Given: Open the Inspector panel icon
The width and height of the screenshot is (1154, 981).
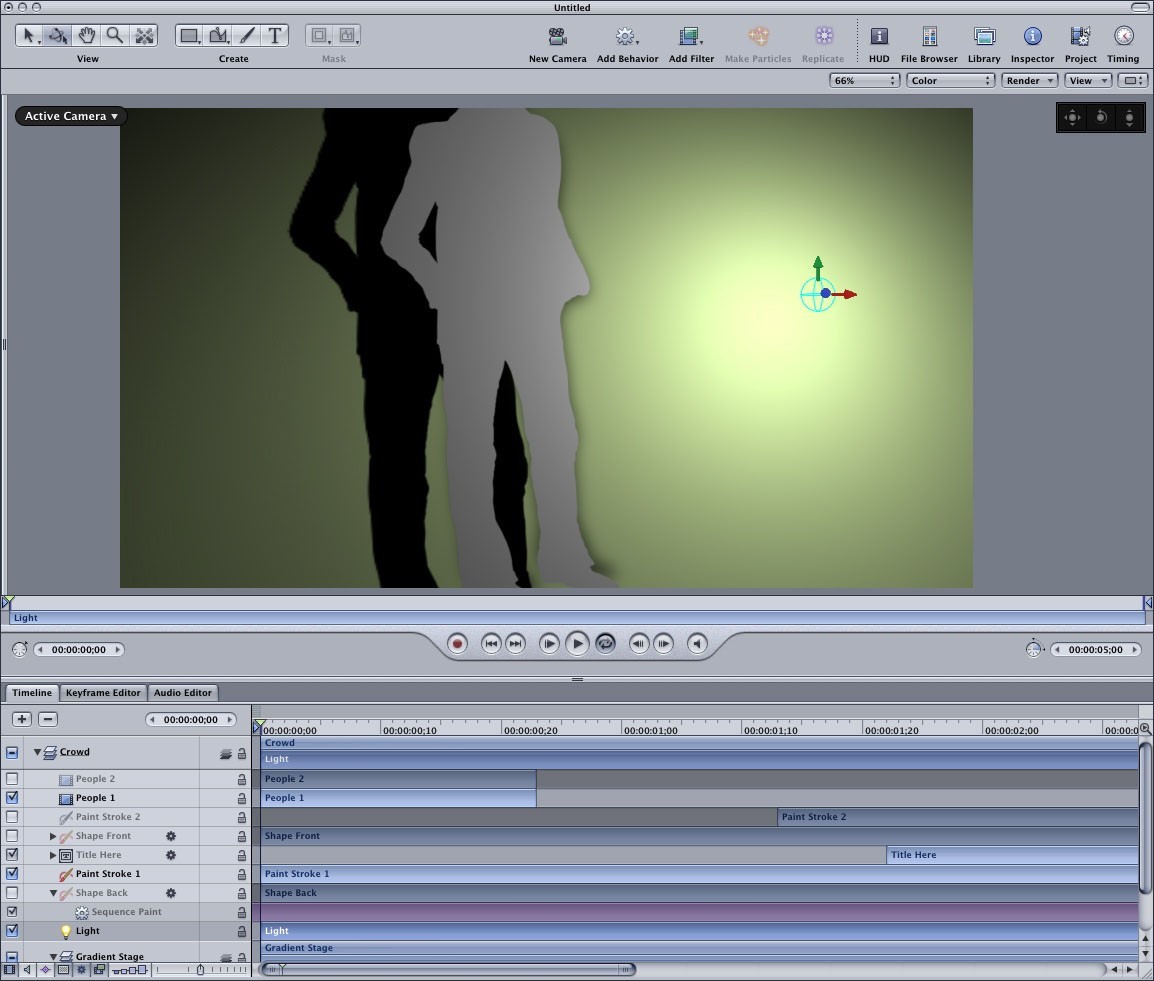Looking at the screenshot, I should (x=1032, y=36).
